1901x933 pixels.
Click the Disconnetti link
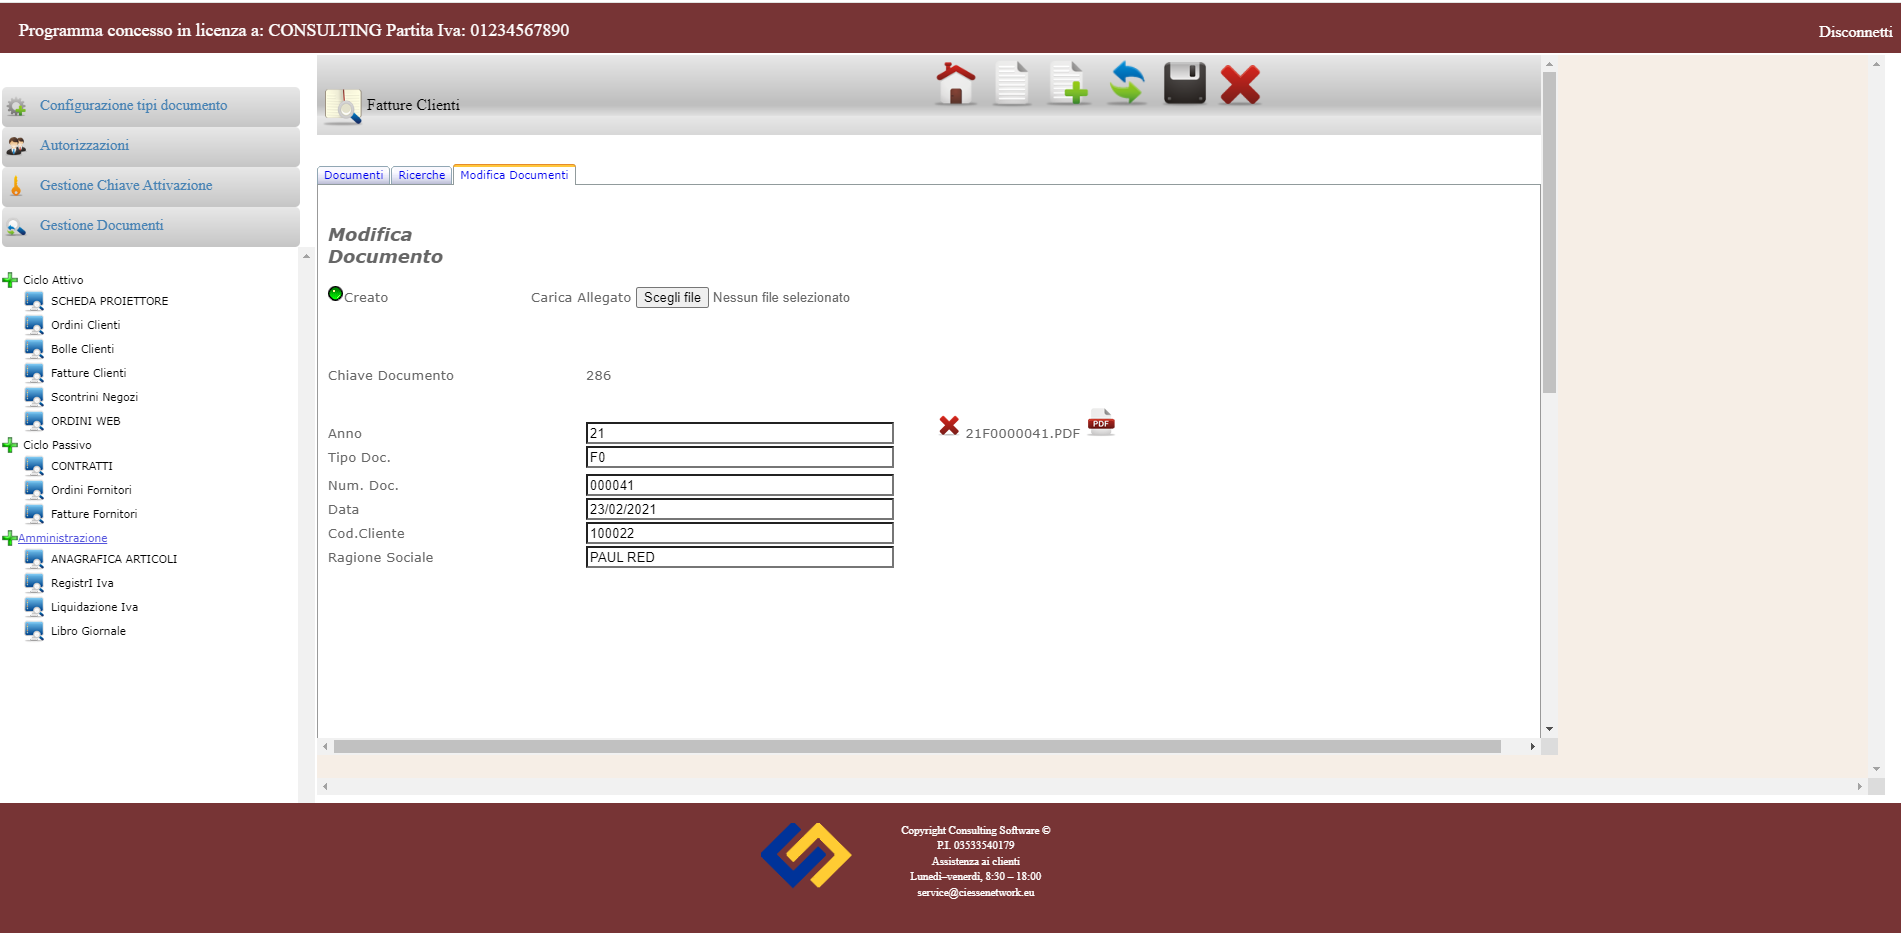click(1855, 32)
